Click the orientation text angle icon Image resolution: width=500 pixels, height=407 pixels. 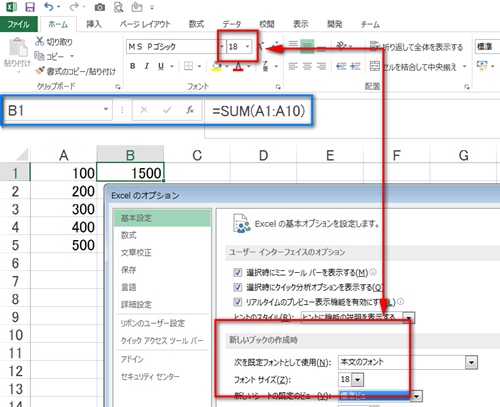click(341, 45)
